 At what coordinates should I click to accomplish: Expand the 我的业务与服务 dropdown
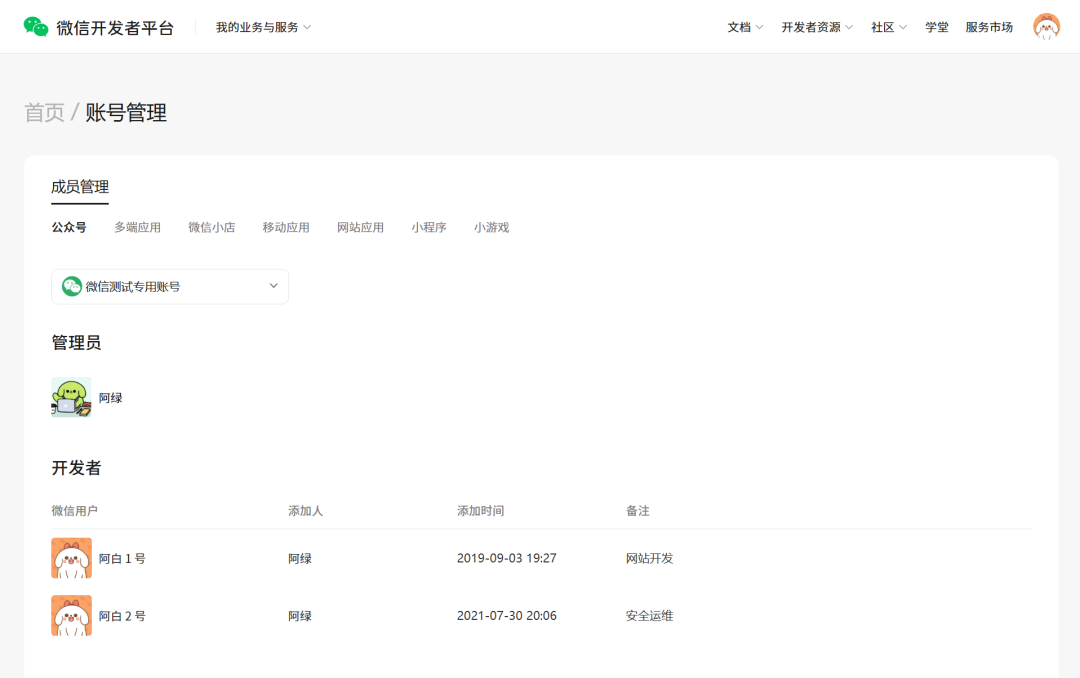tap(264, 28)
